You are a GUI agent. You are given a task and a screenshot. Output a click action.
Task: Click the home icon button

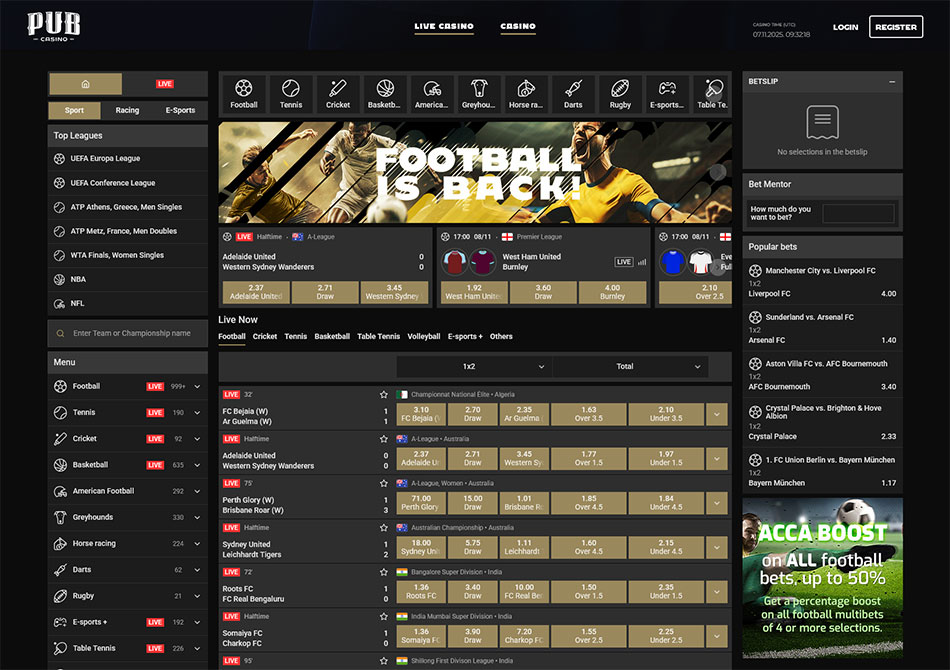pyautogui.click(x=85, y=84)
